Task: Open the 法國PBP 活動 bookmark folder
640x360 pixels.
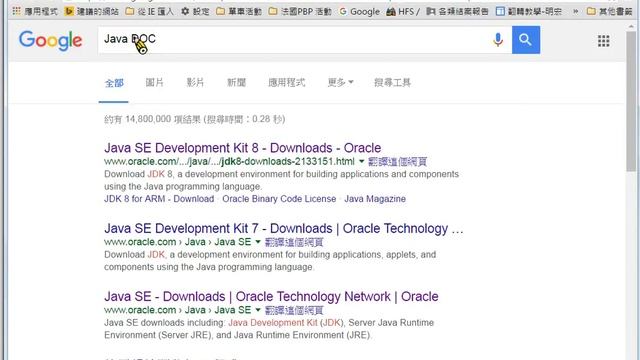Action: [x=300, y=11]
